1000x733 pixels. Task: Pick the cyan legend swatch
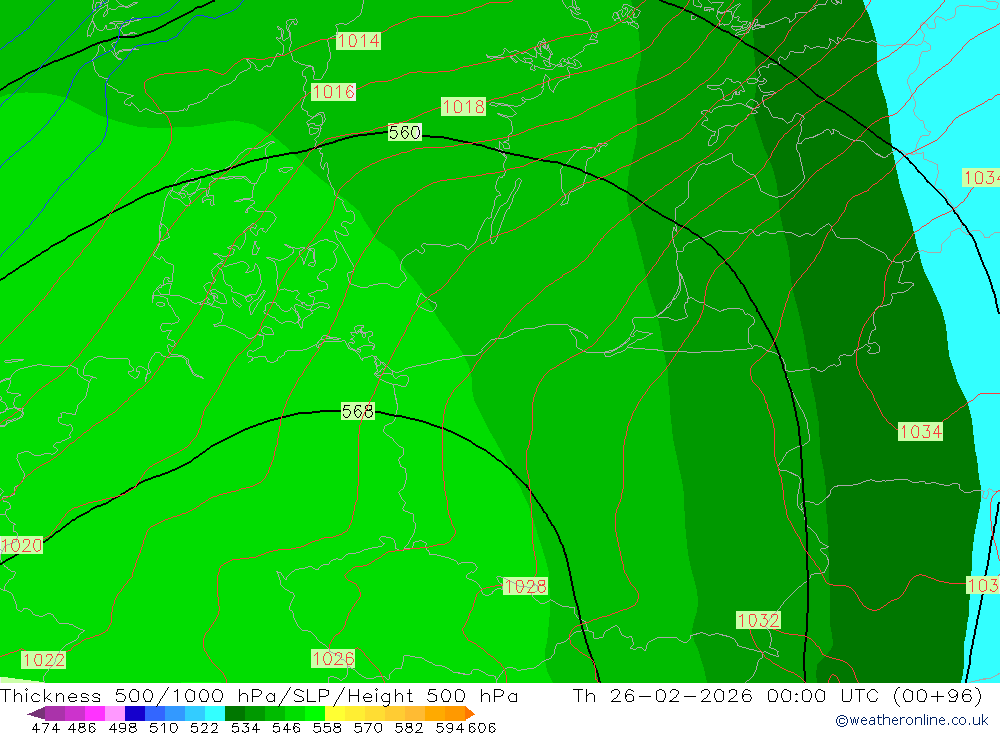tap(215, 713)
